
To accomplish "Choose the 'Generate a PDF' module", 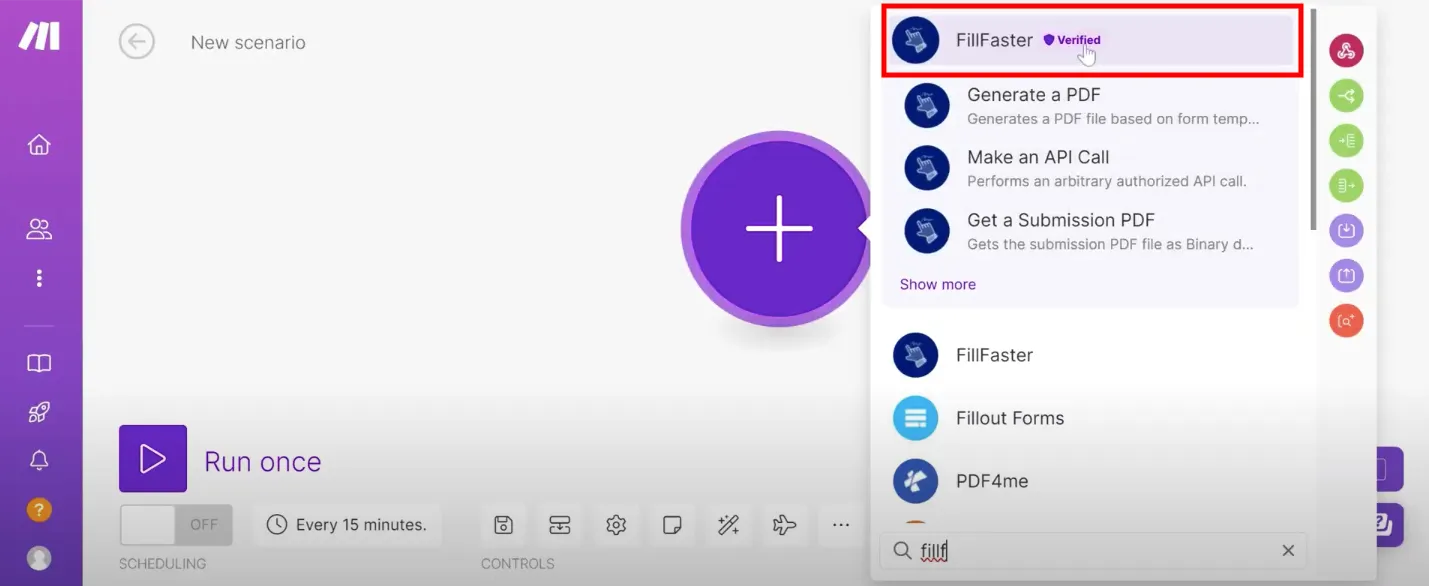I will pos(1090,106).
